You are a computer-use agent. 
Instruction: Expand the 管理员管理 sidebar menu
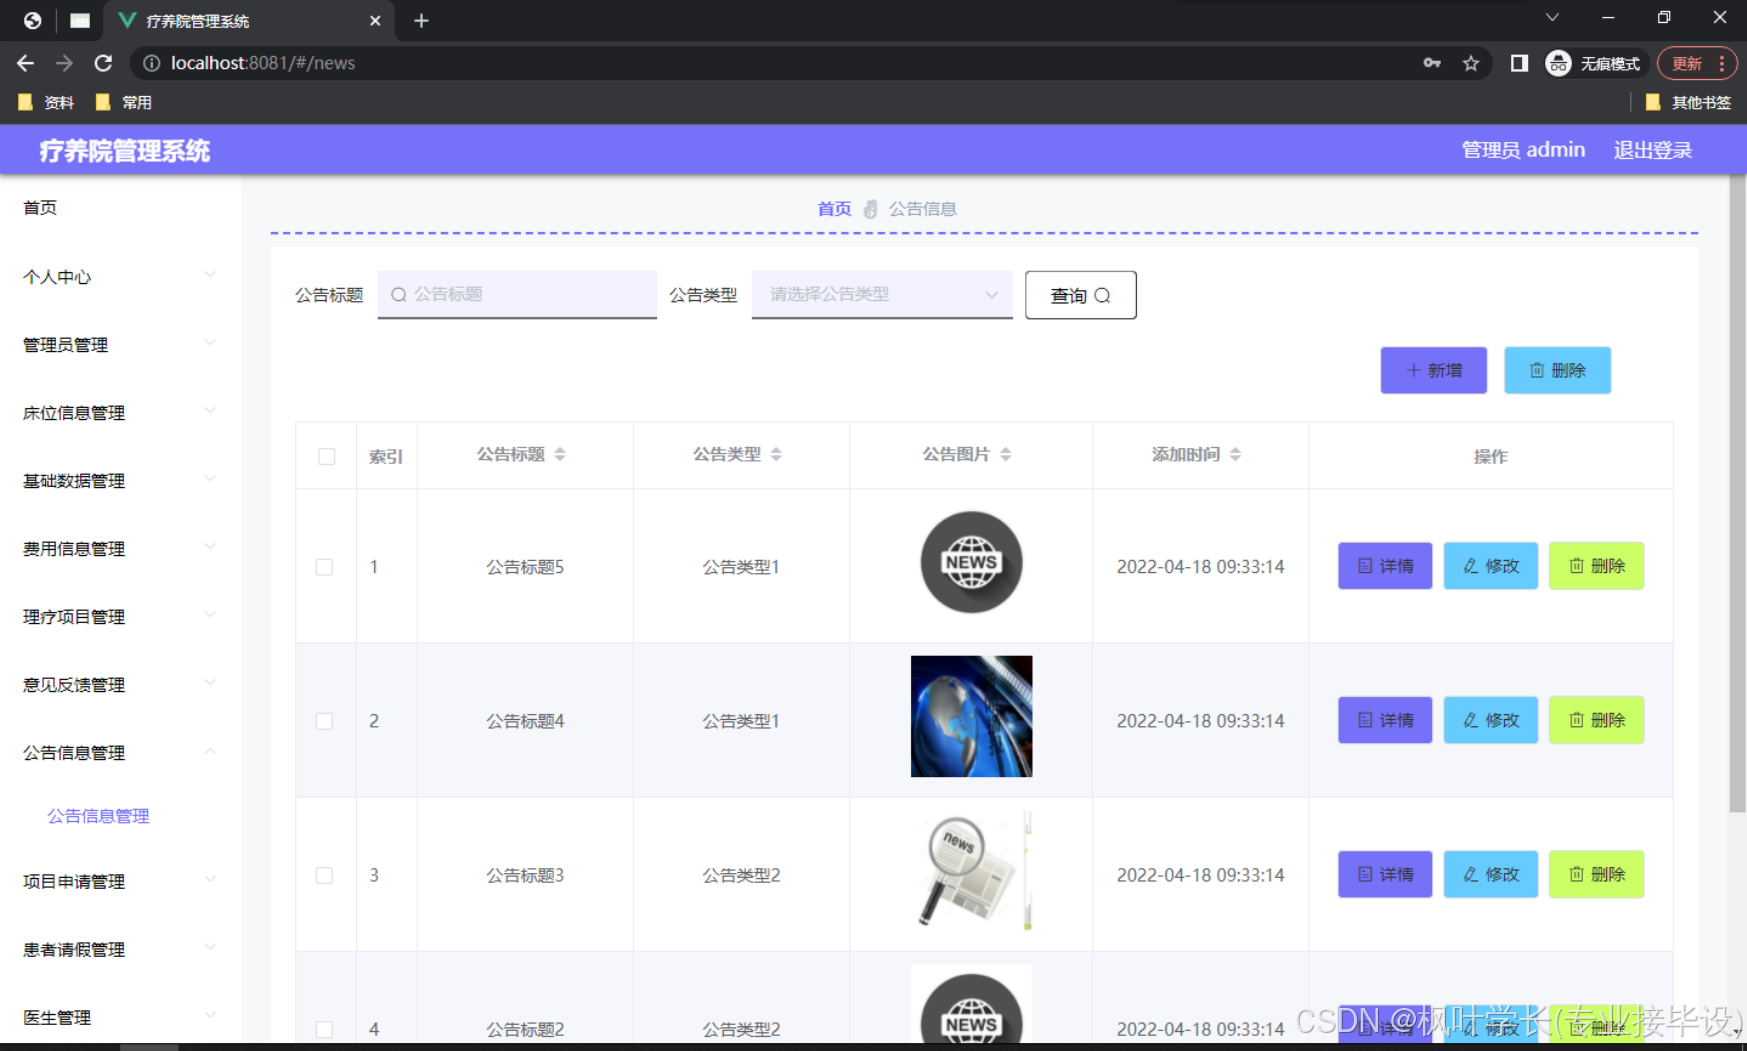(120, 345)
